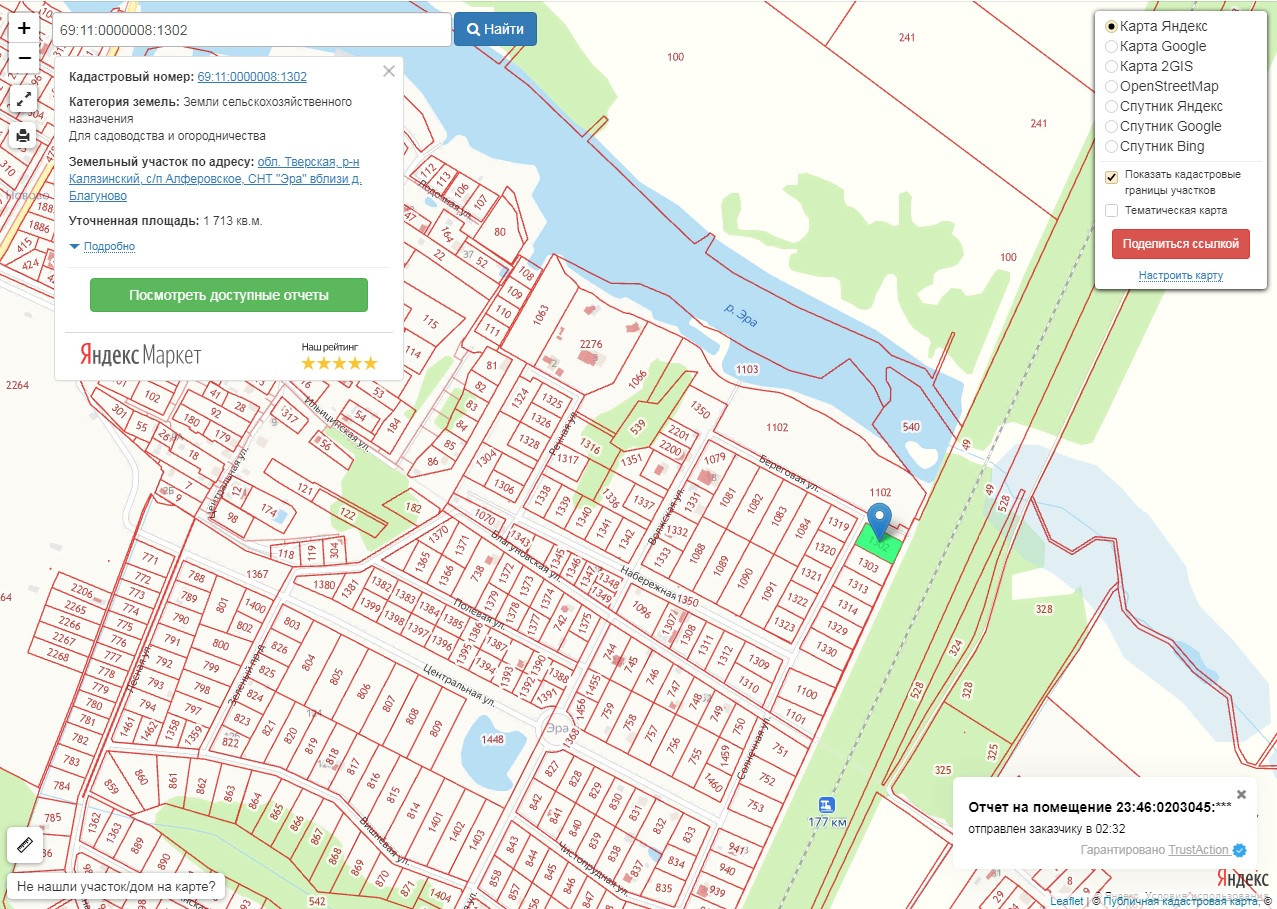The image size is (1277, 909).
Task: Open the Leaflet attribution link
Action: pyautogui.click(x=1066, y=901)
